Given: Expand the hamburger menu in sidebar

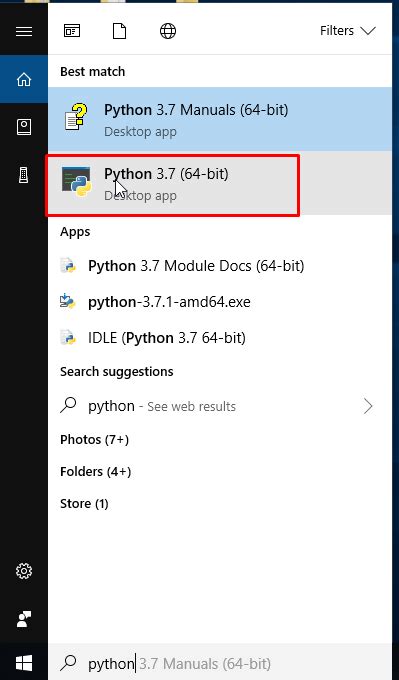Looking at the screenshot, I should coord(24,31).
